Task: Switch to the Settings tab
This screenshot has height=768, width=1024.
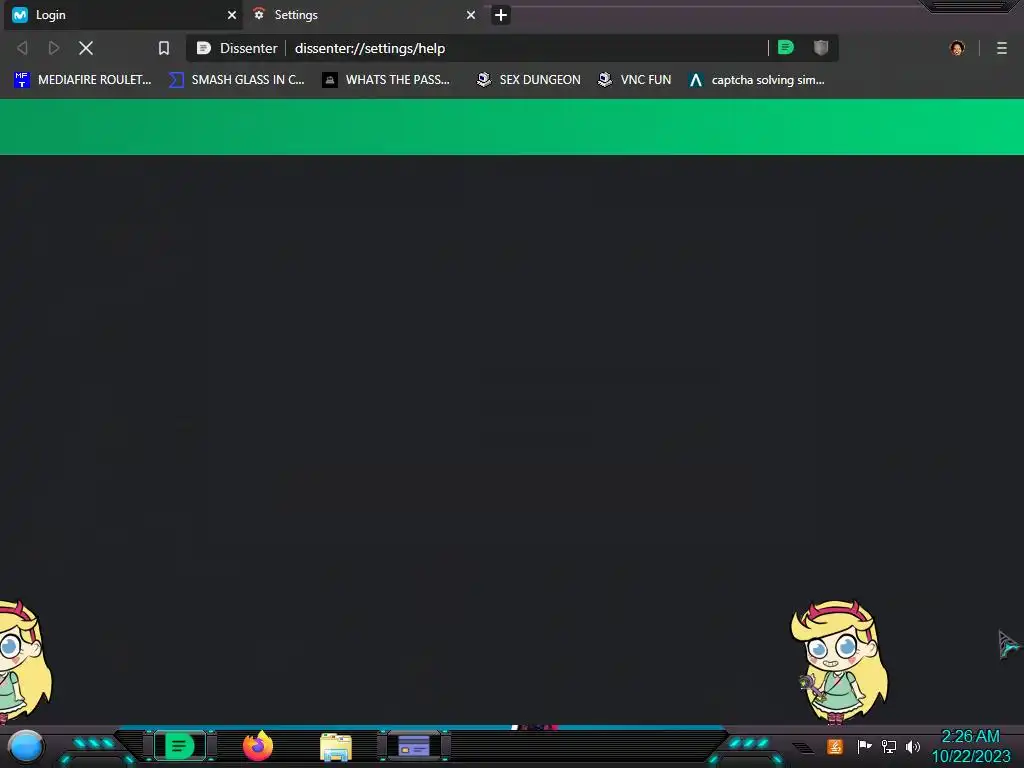Action: [362, 15]
